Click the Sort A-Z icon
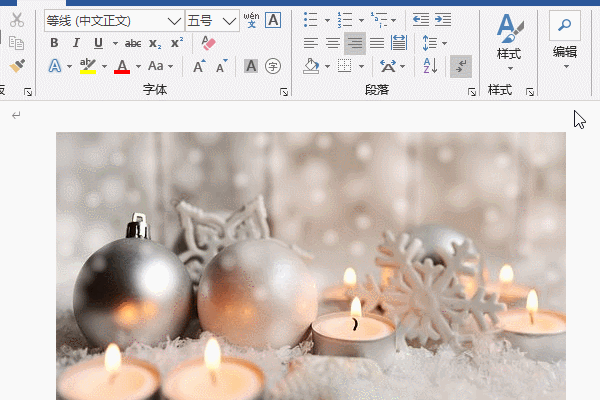This screenshot has height=400, width=600. point(430,66)
